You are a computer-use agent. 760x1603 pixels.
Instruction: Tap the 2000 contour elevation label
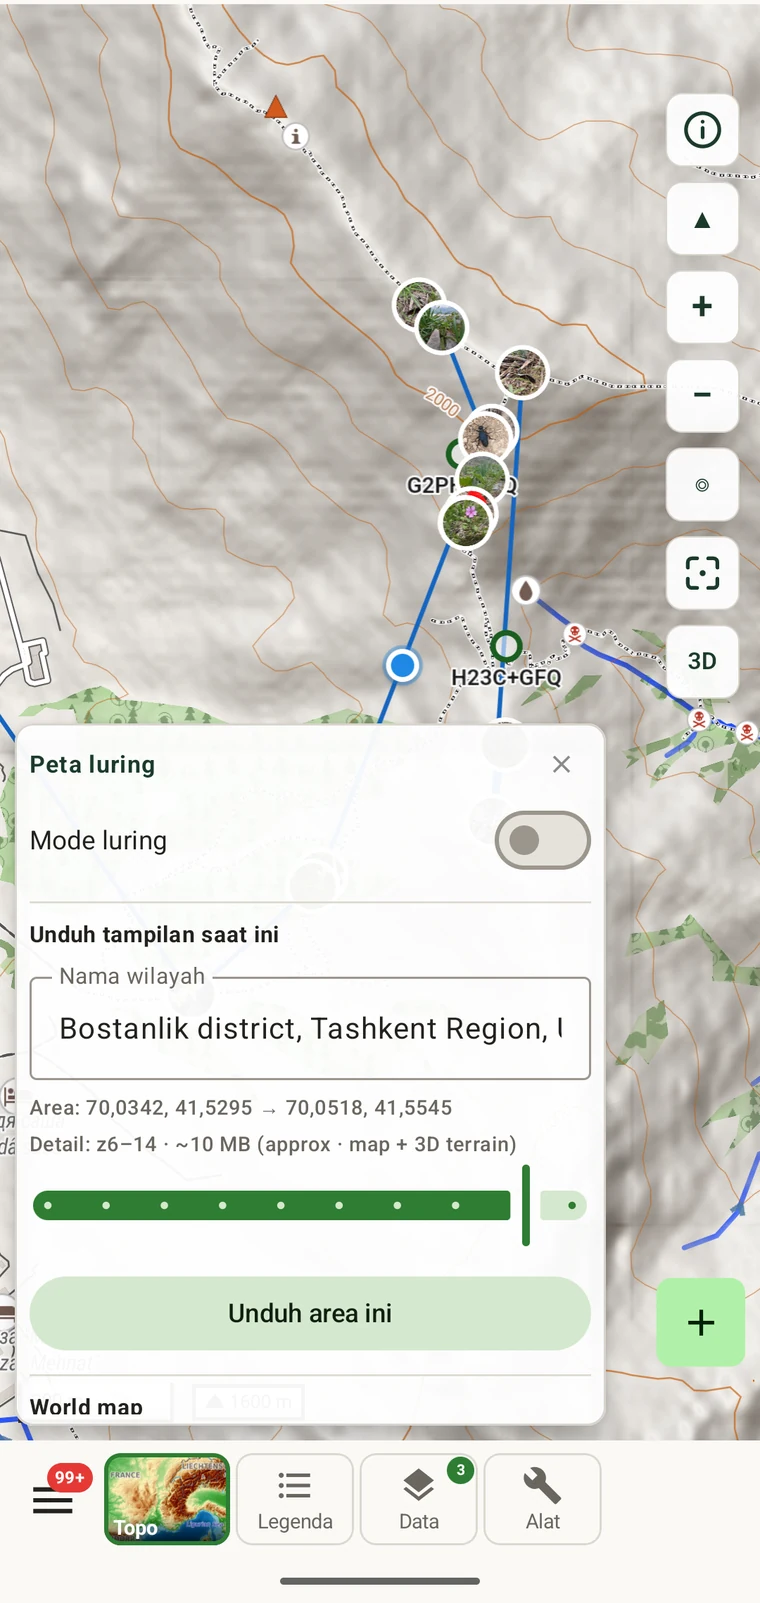pos(442,402)
